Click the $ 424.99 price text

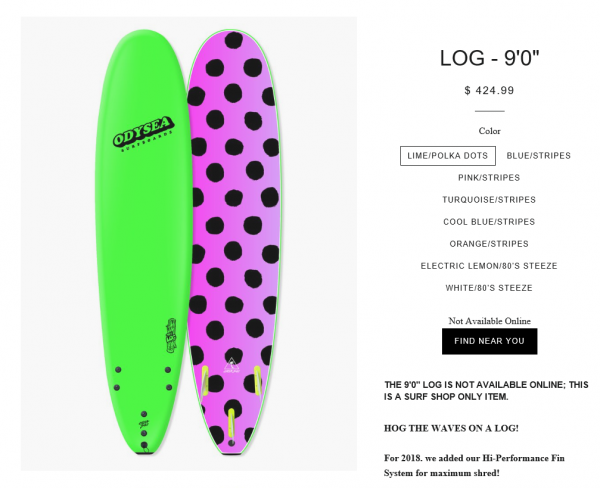tap(489, 91)
